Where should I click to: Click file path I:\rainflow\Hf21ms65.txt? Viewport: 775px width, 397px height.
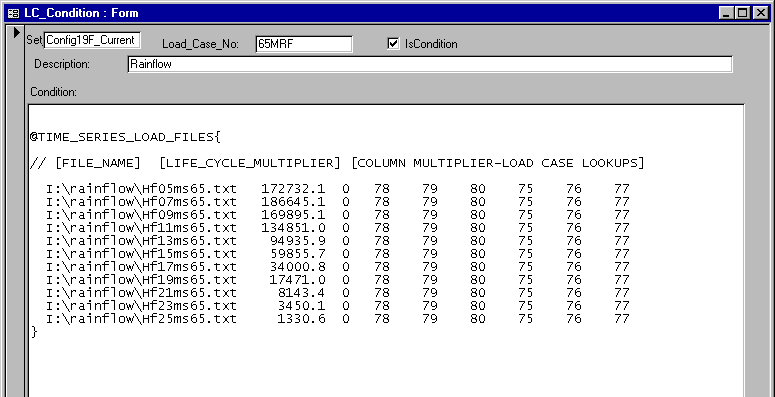141,293
